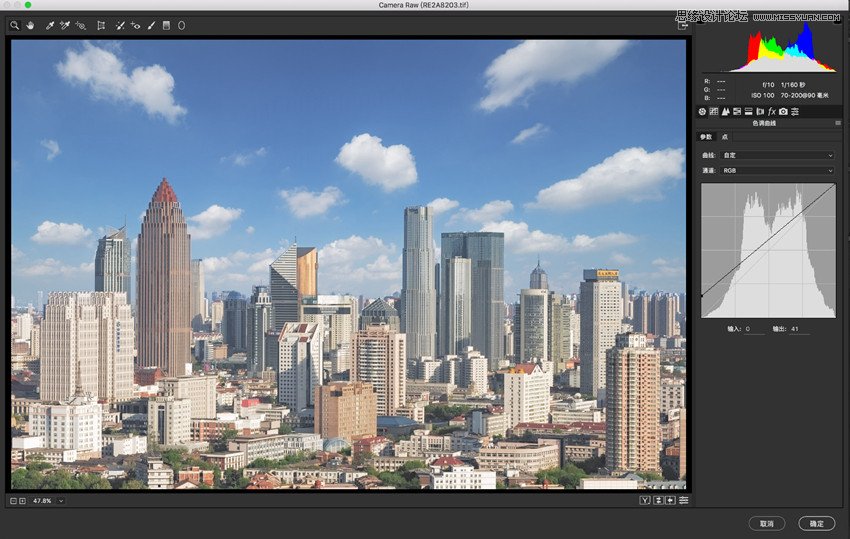Select the Graduated Filter tool
The height and width of the screenshot is (539, 850).
tap(166, 25)
